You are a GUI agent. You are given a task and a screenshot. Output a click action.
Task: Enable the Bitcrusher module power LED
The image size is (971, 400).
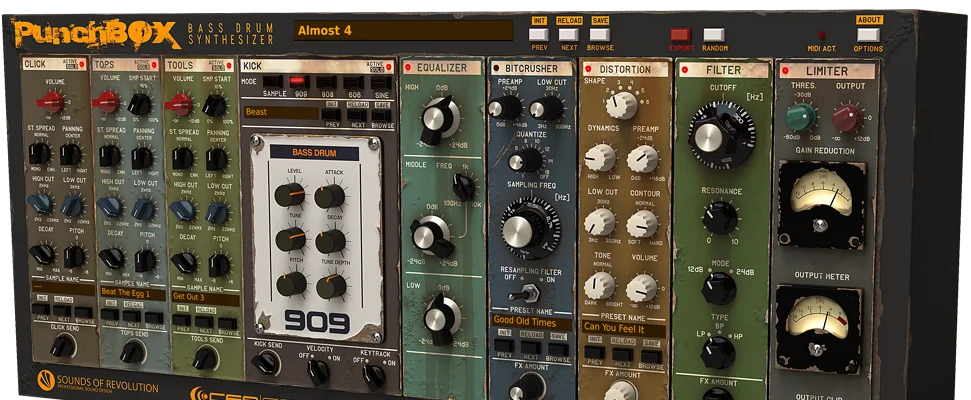click(497, 69)
